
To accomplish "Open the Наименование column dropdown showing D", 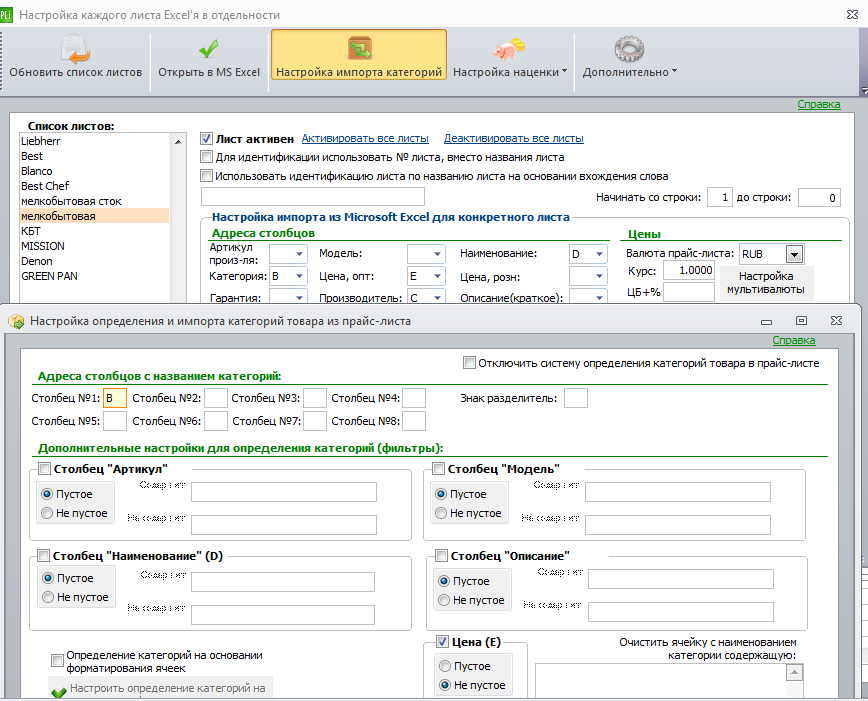I will pos(600,254).
